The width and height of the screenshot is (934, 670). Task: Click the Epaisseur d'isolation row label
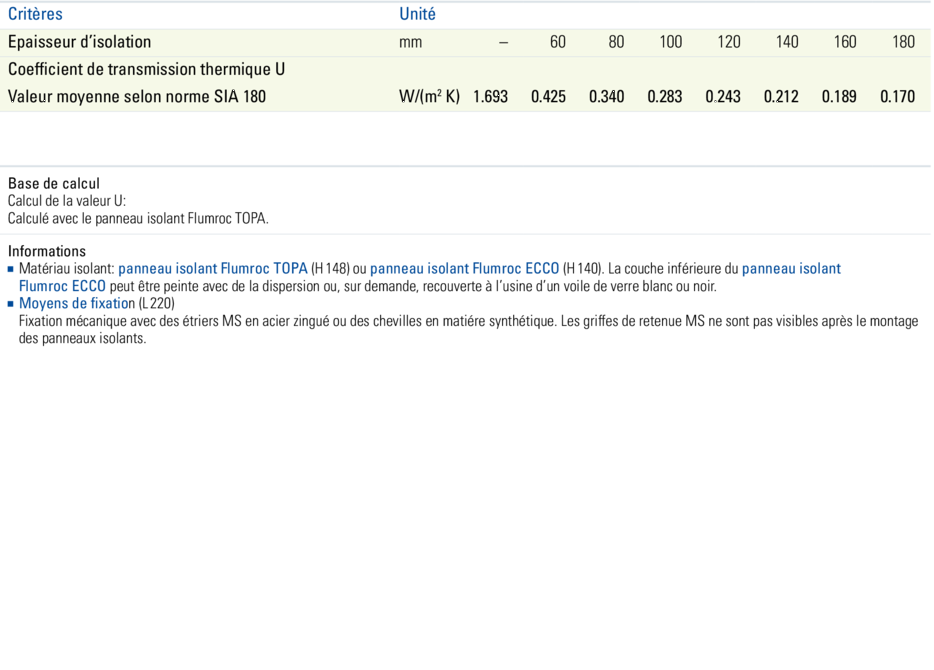80,42
